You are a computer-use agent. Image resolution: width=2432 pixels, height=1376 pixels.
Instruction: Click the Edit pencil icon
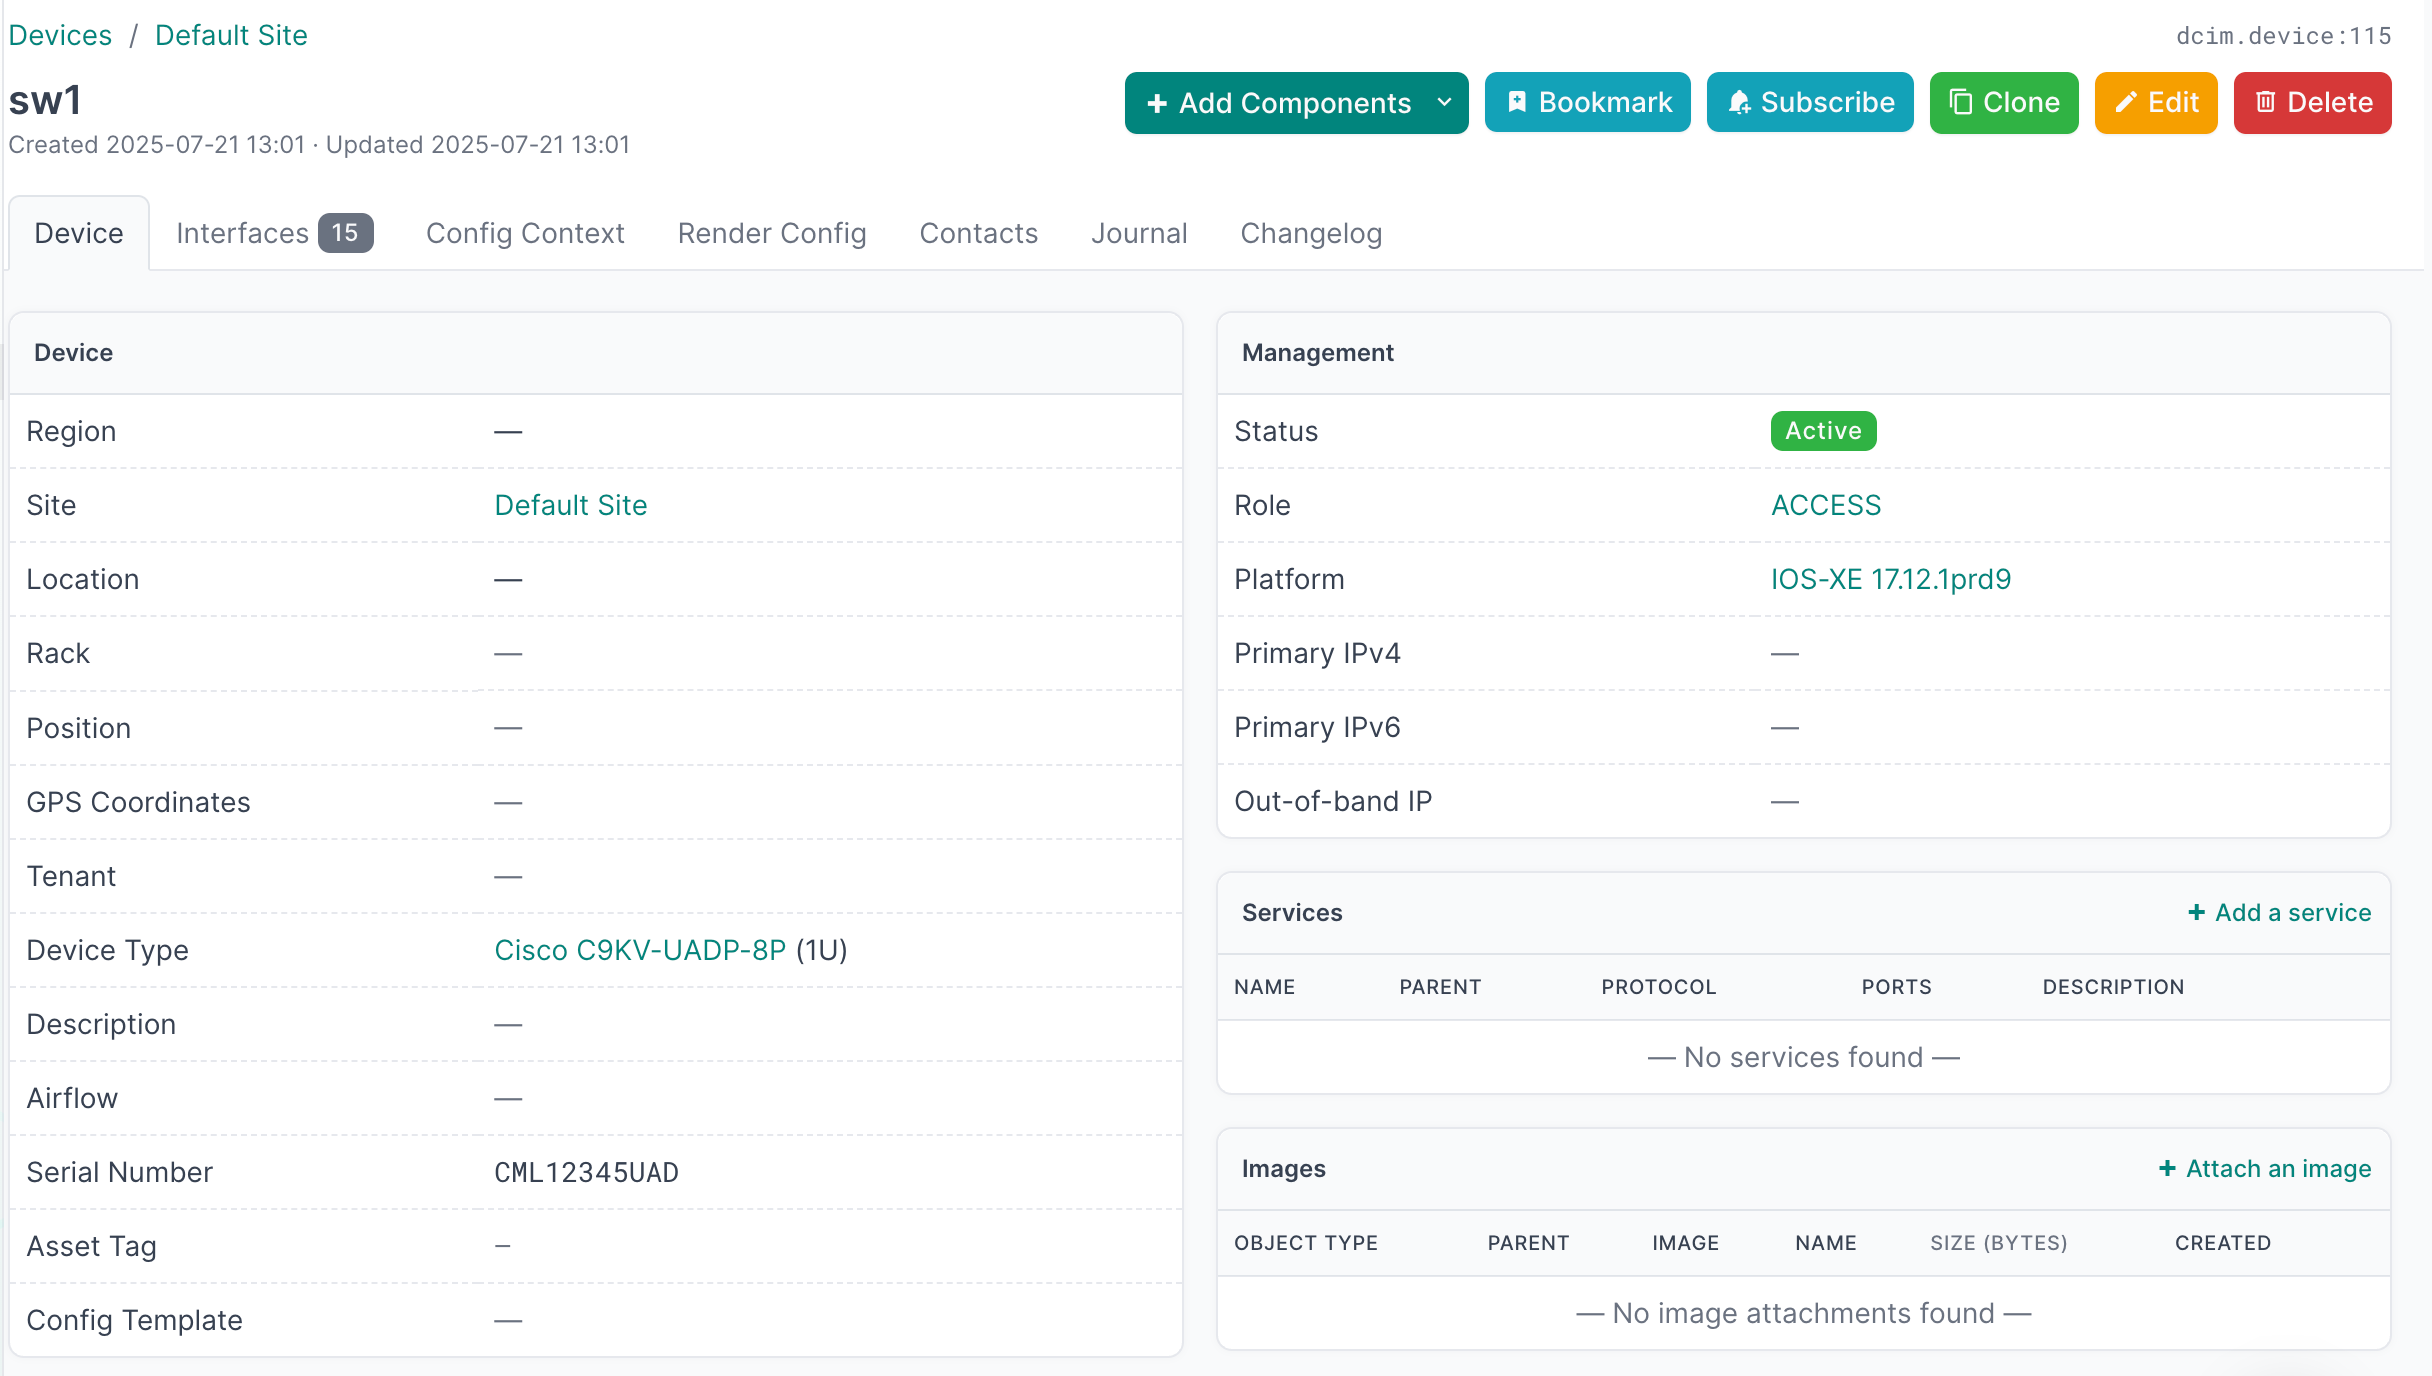coord(2126,102)
